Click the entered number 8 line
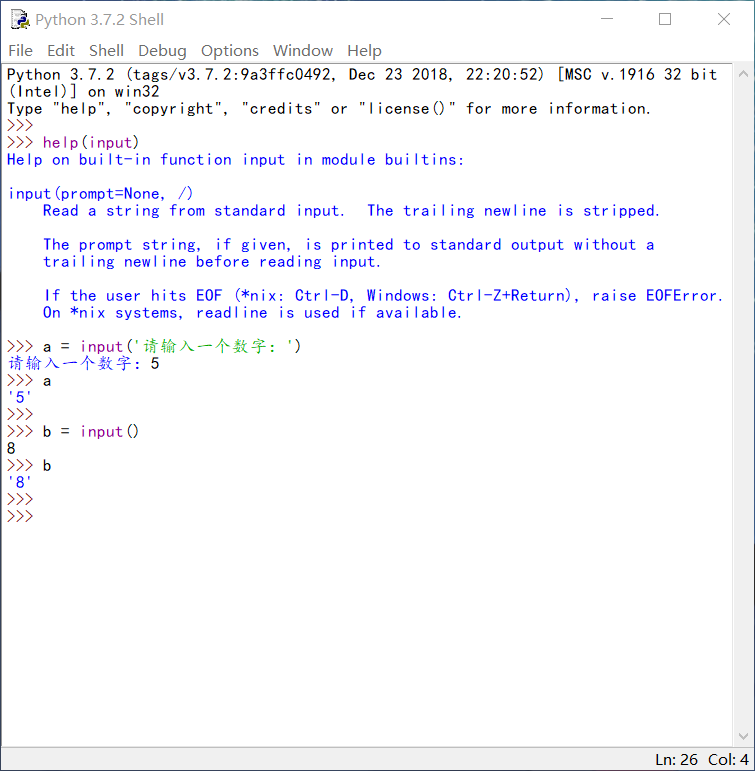The image size is (755, 771). (11, 448)
